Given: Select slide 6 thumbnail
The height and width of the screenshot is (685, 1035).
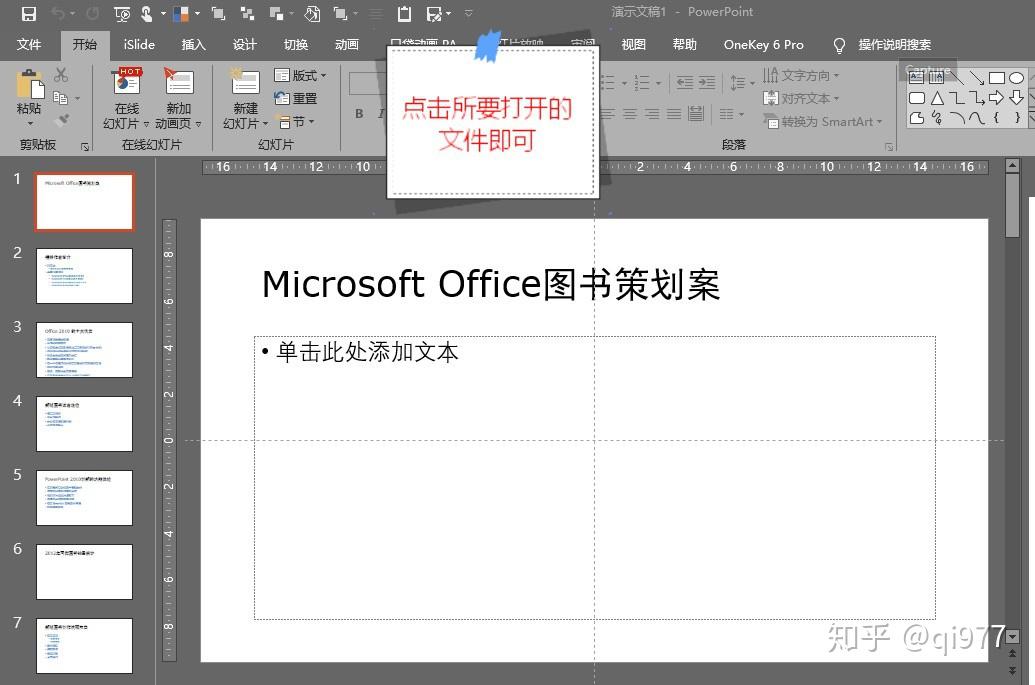Looking at the screenshot, I should pyautogui.click(x=84, y=571).
